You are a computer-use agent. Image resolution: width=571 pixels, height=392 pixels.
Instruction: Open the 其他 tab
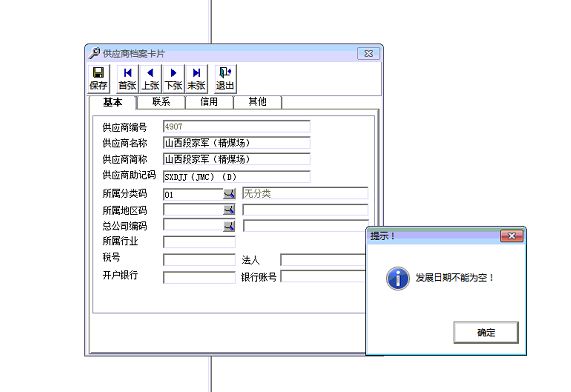click(x=257, y=102)
